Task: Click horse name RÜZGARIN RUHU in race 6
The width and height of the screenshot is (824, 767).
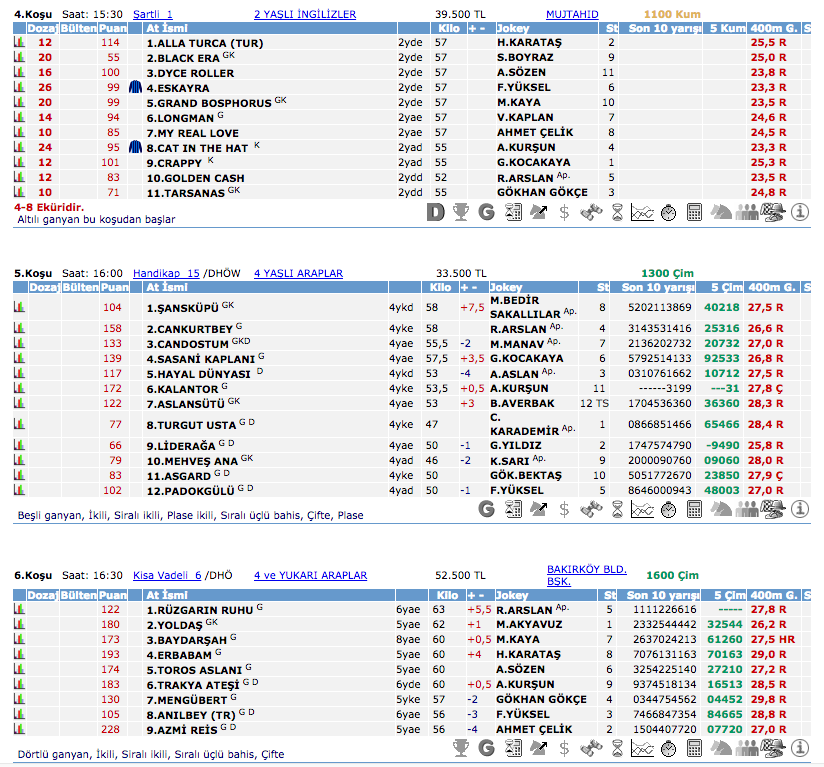Action: (x=199, y=609)
